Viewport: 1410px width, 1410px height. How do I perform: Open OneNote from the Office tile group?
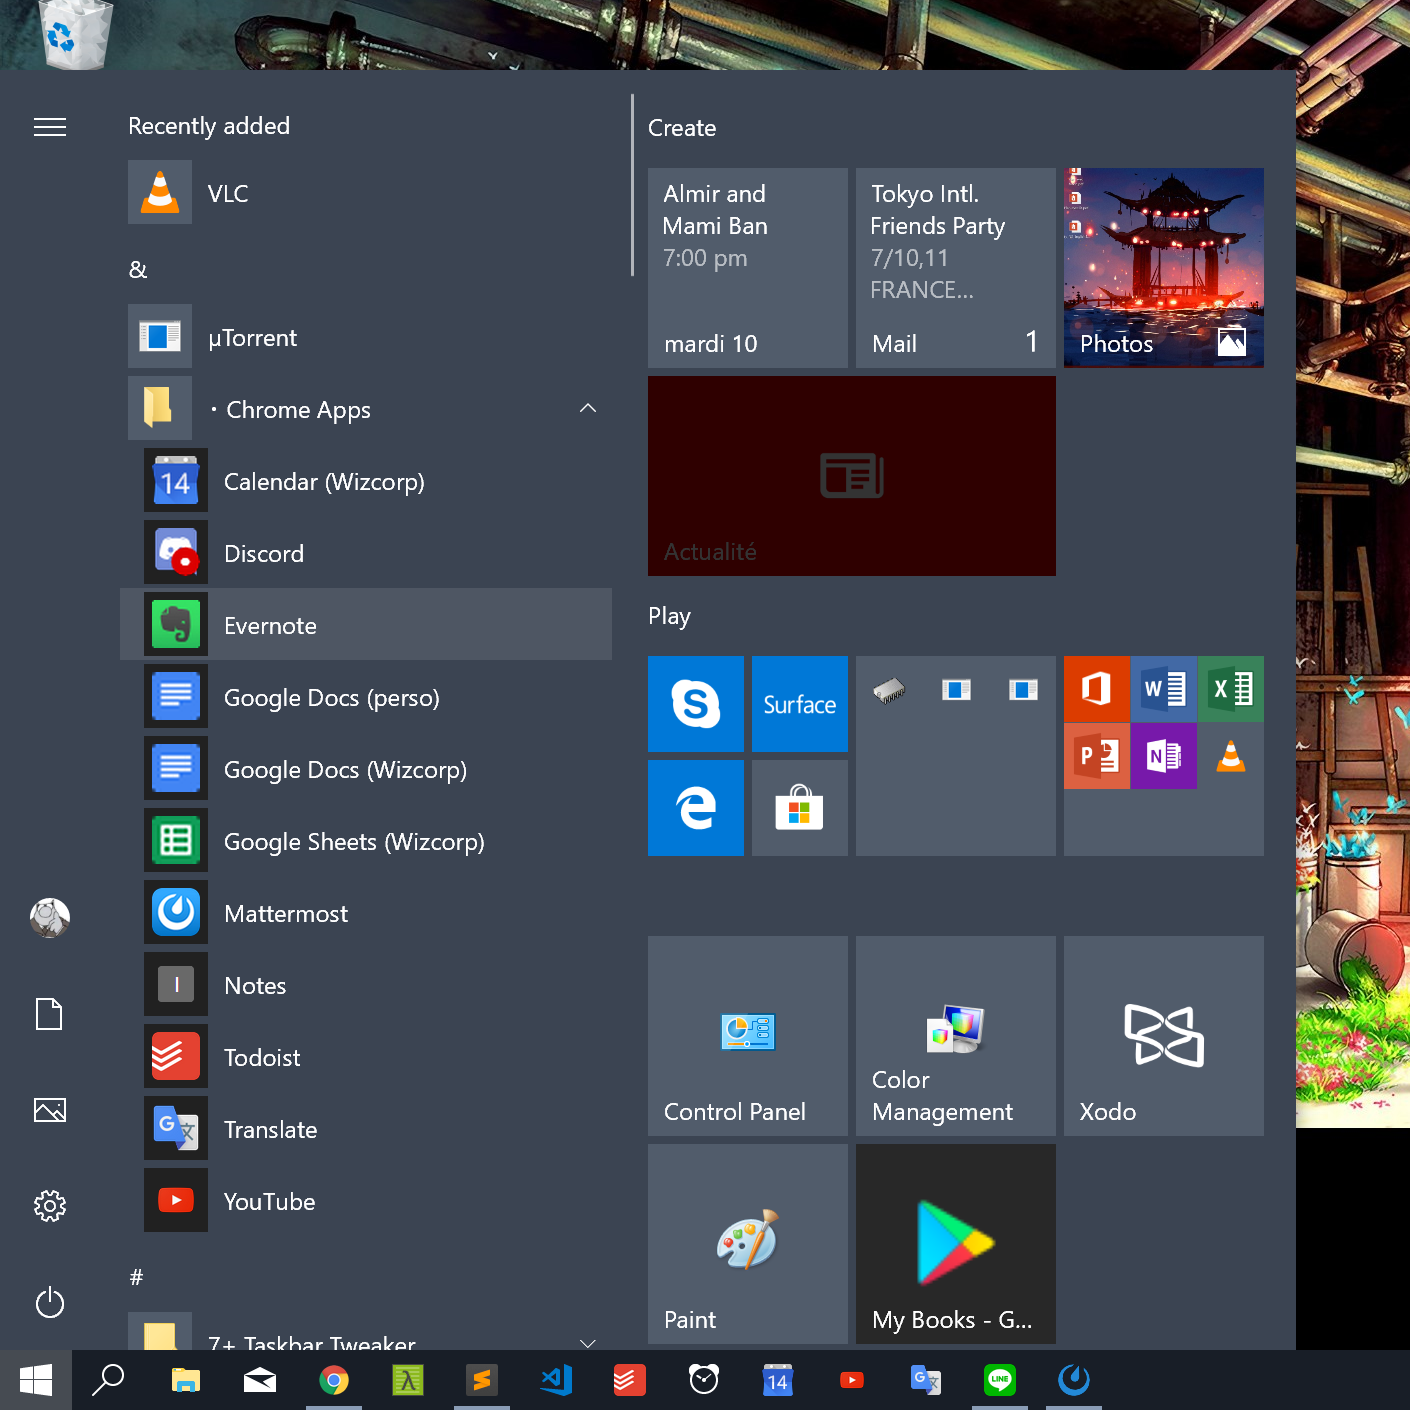click(x=1164, y=756)
